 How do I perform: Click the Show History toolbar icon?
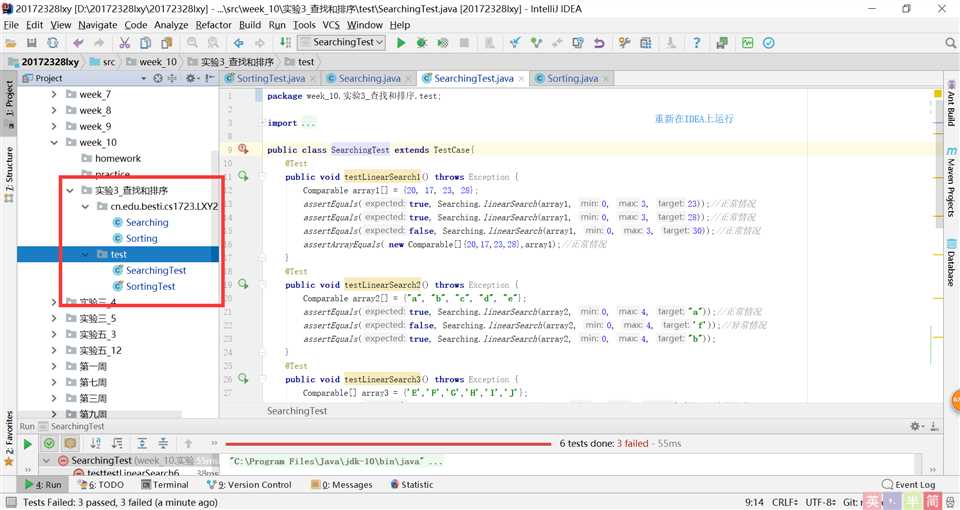point(577,43)
